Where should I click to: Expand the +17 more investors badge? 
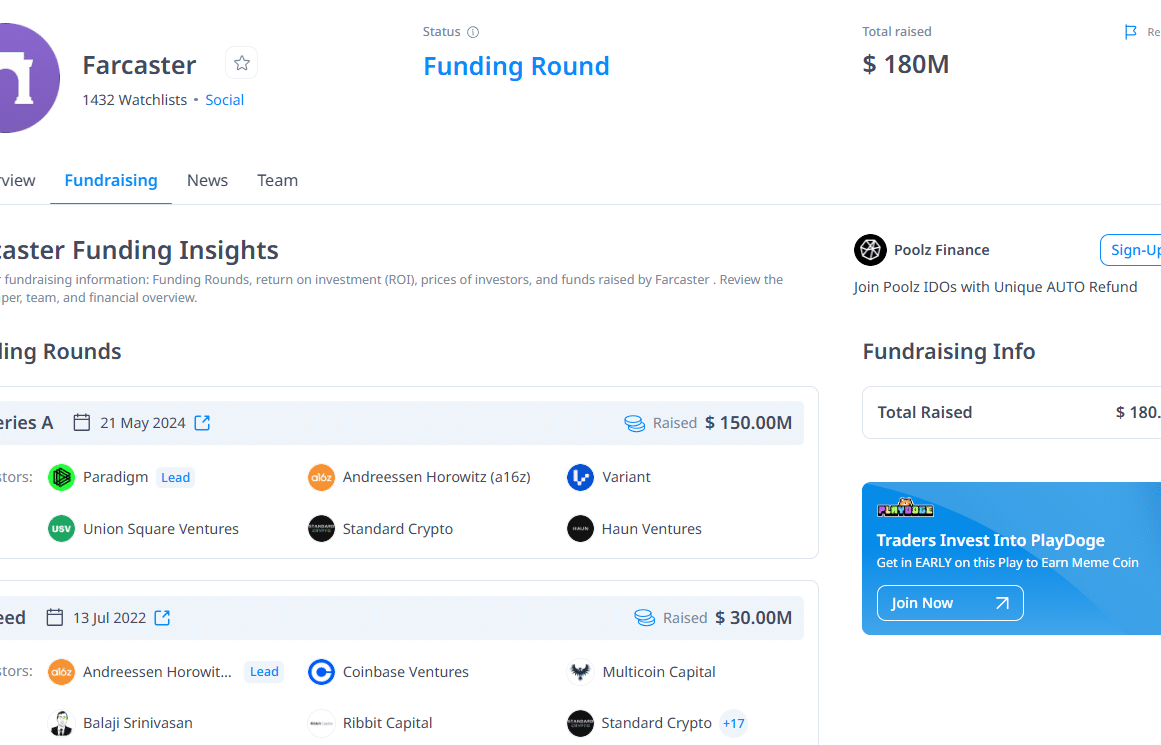pyautogui.click(x=733, y=723)
